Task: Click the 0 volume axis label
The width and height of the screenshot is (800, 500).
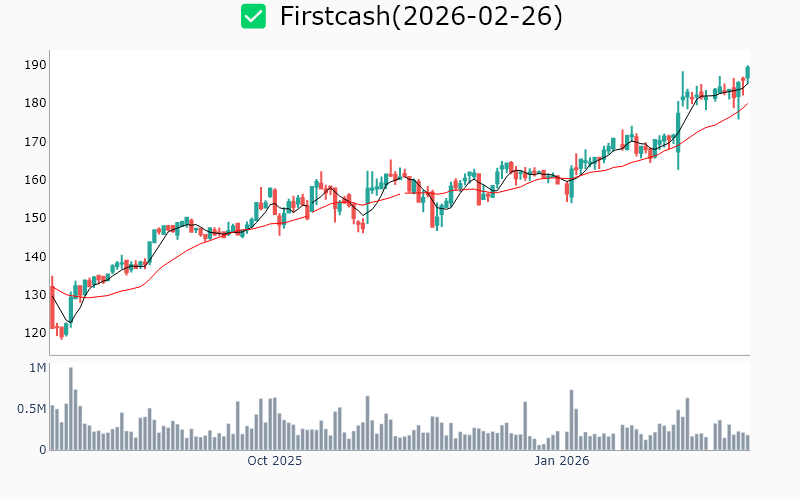Action: pos(43,450)
